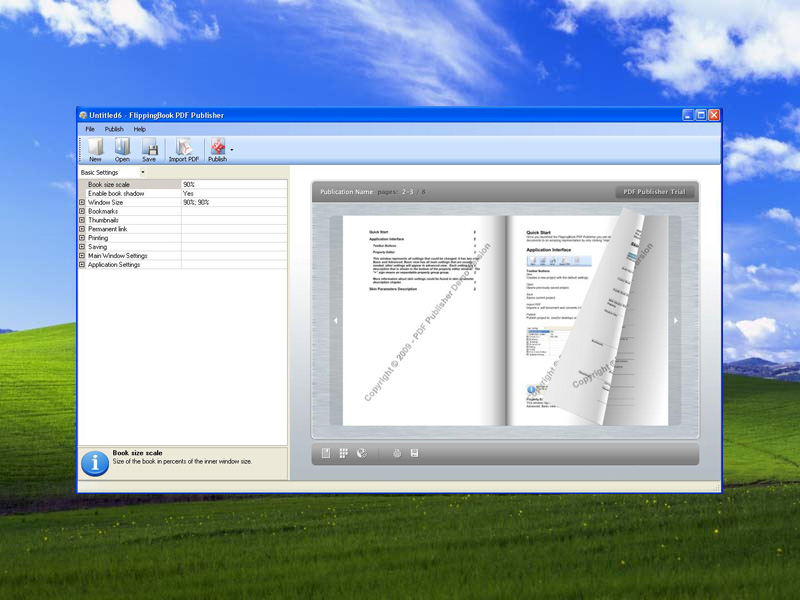The image size is (800, 600).
Task: Expand Application Settings group
Action: coord(82,265)
